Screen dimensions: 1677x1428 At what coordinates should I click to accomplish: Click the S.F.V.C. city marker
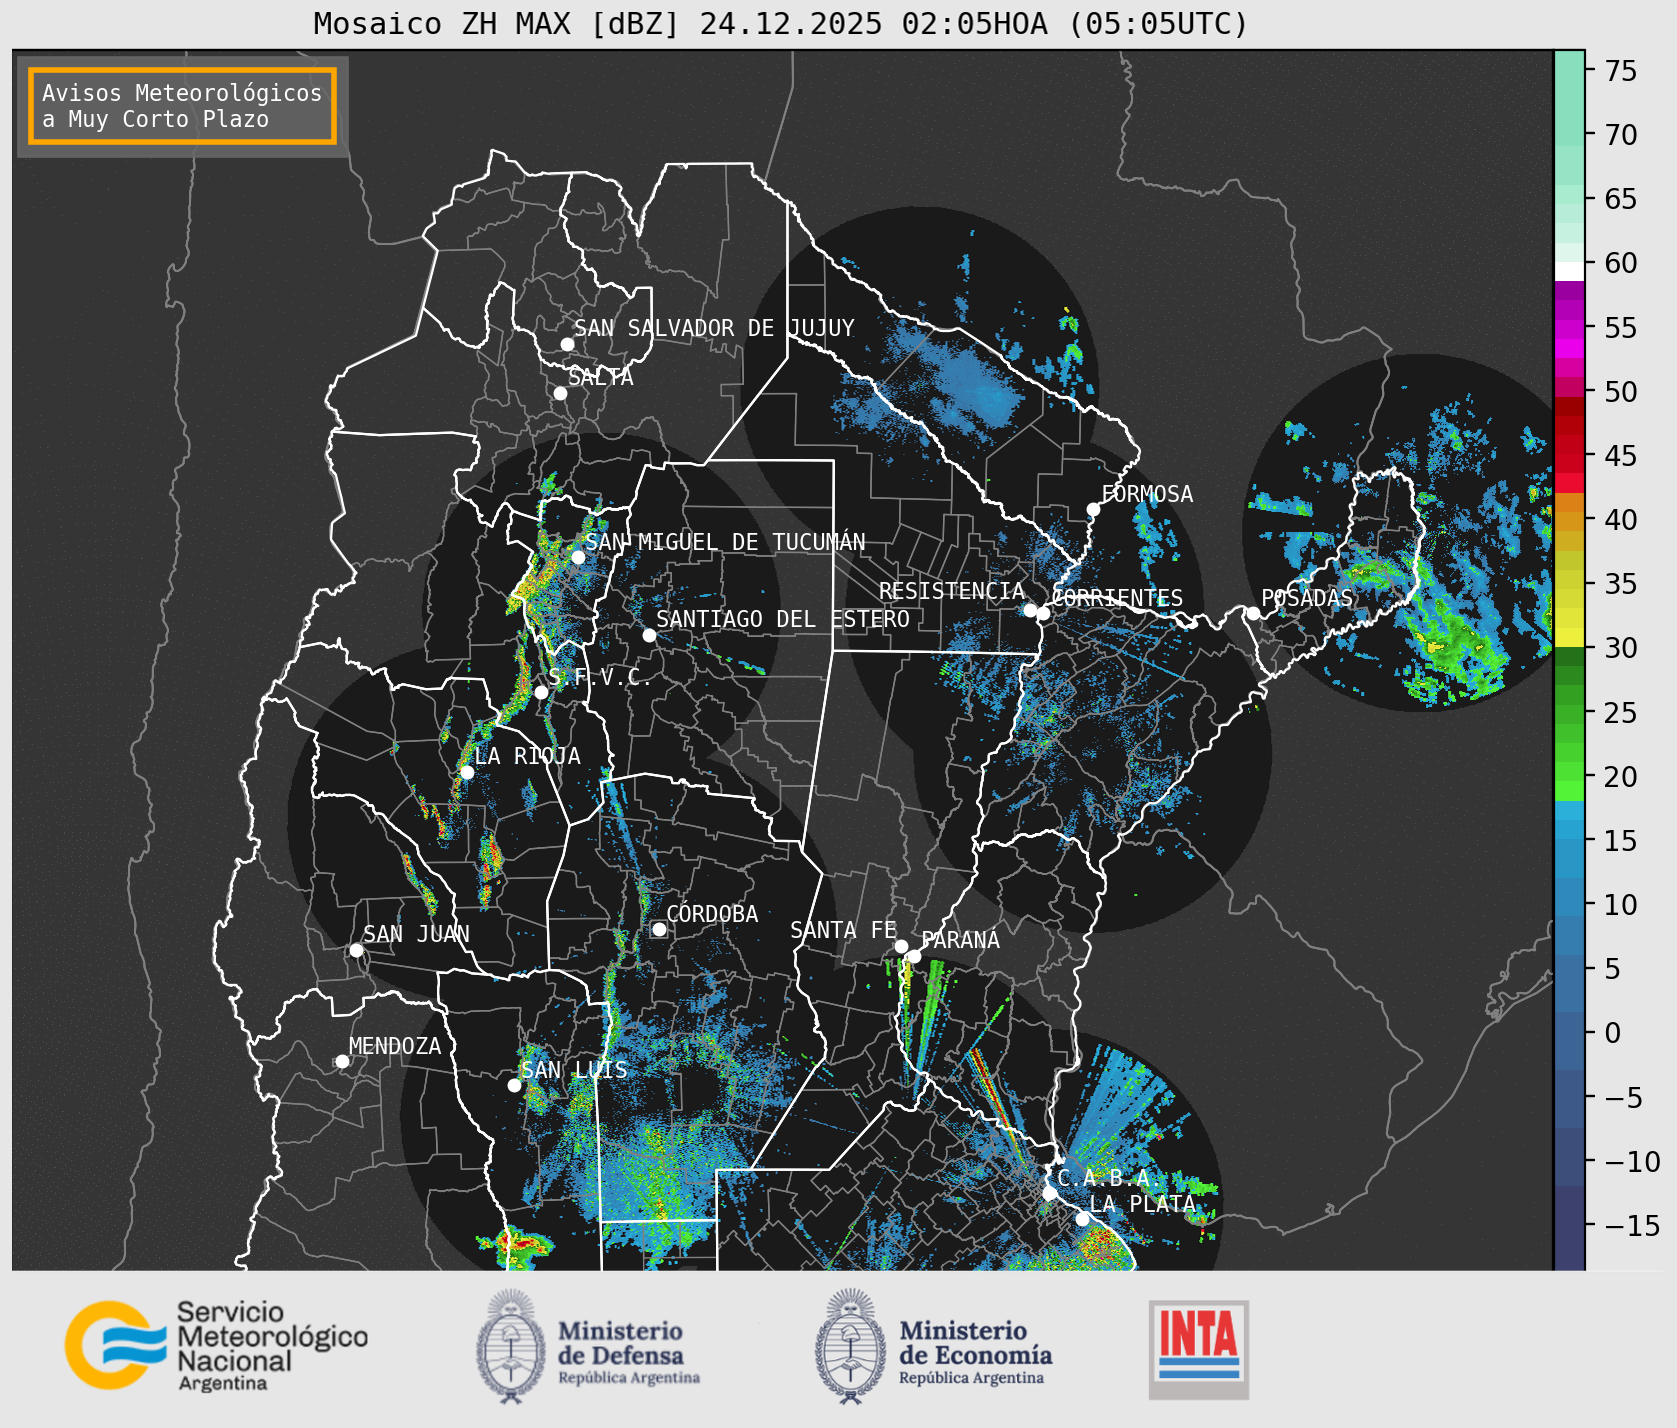click(x=541, y=692)
